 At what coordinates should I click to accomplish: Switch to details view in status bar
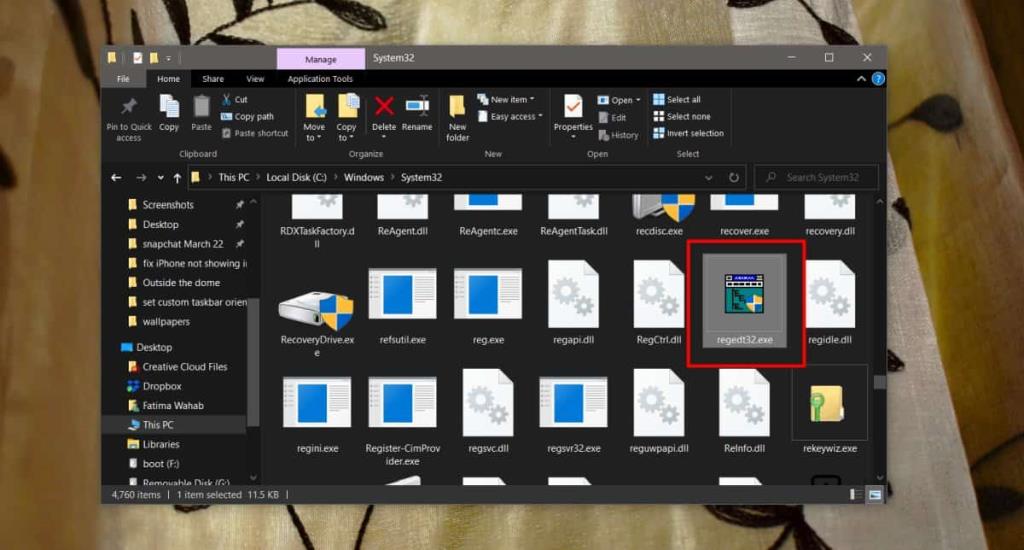[855, 494]
